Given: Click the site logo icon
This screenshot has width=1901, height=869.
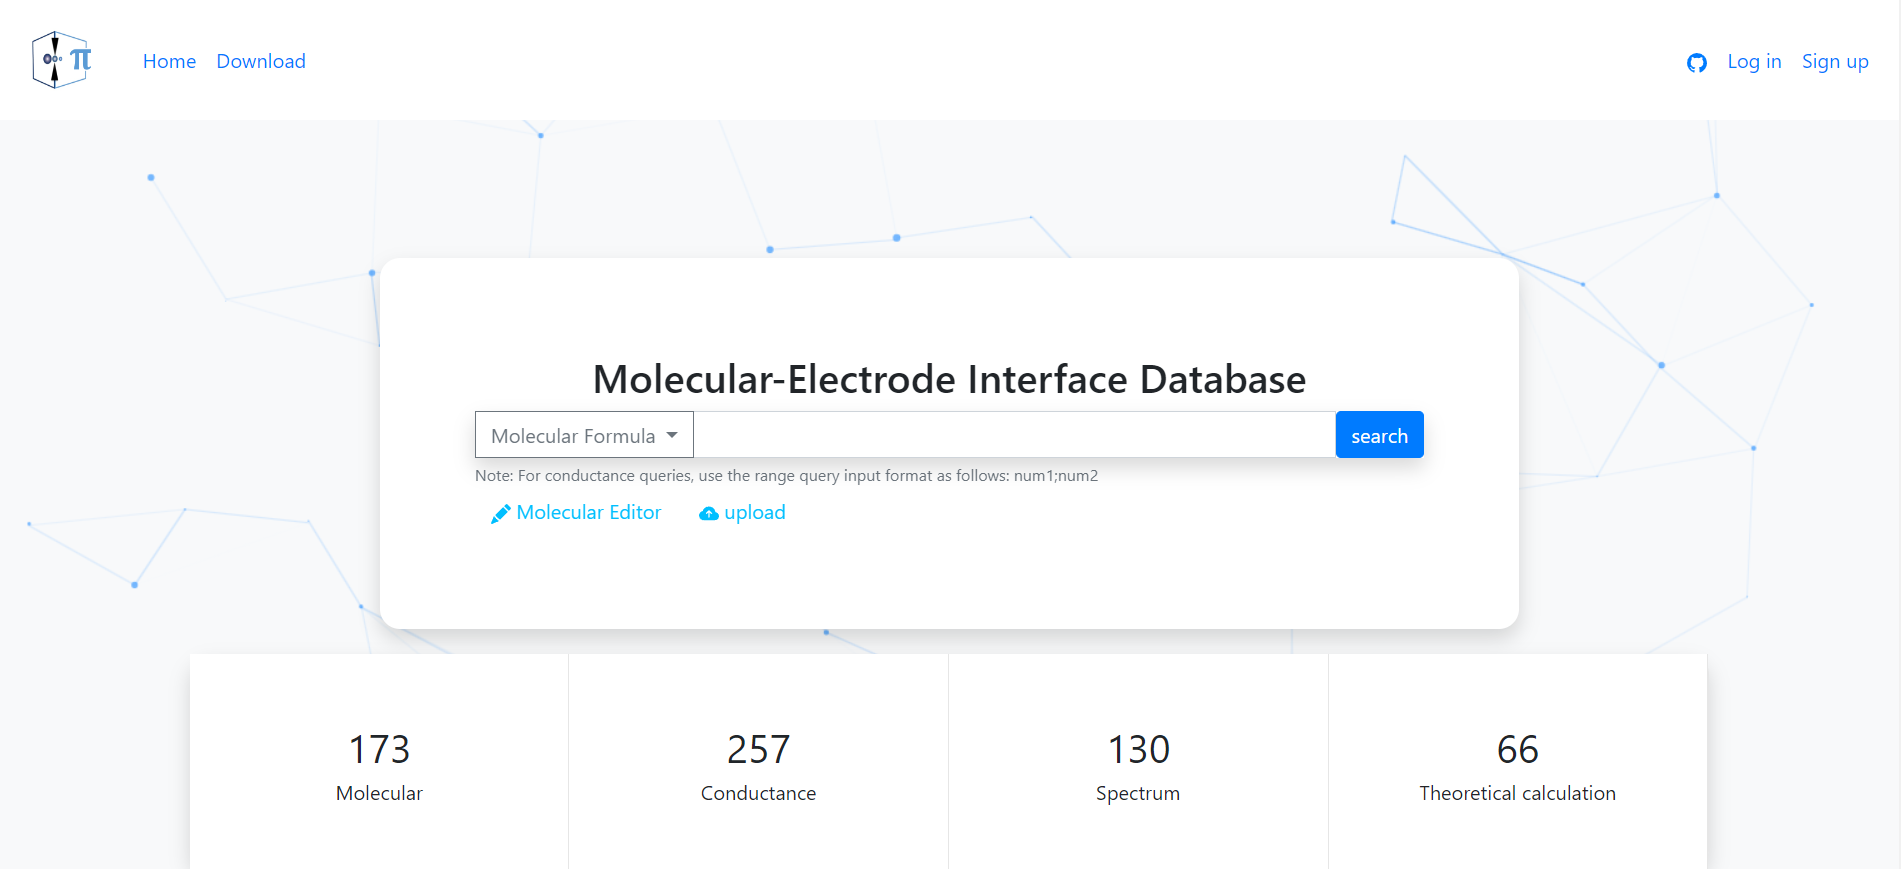Looking at the screenshot, I should coord(61,60).
